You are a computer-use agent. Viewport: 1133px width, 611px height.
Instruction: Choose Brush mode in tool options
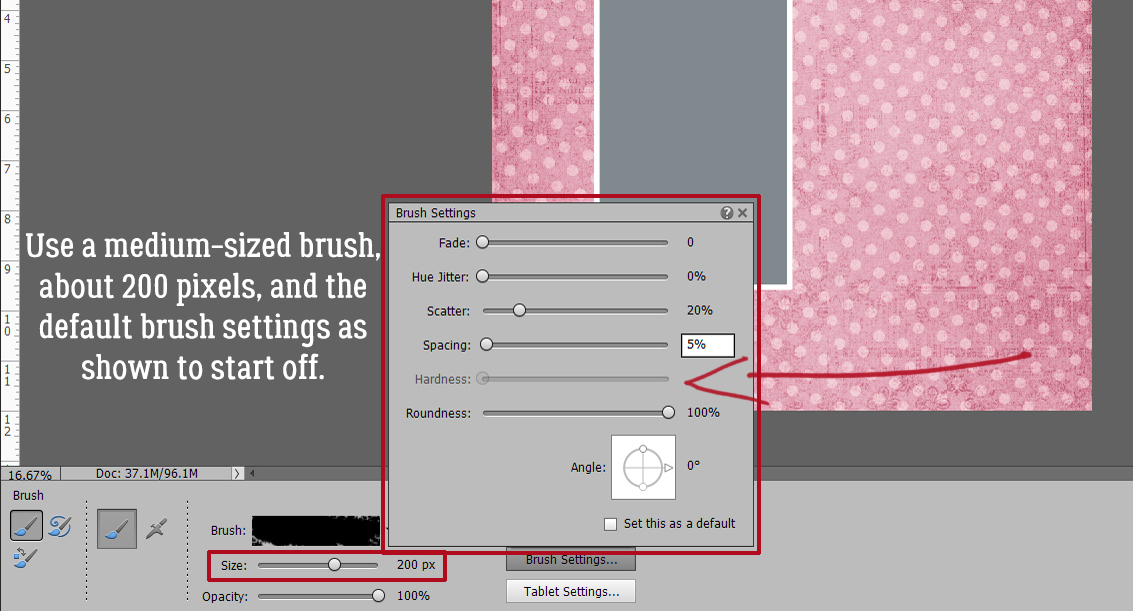point(116,529)
